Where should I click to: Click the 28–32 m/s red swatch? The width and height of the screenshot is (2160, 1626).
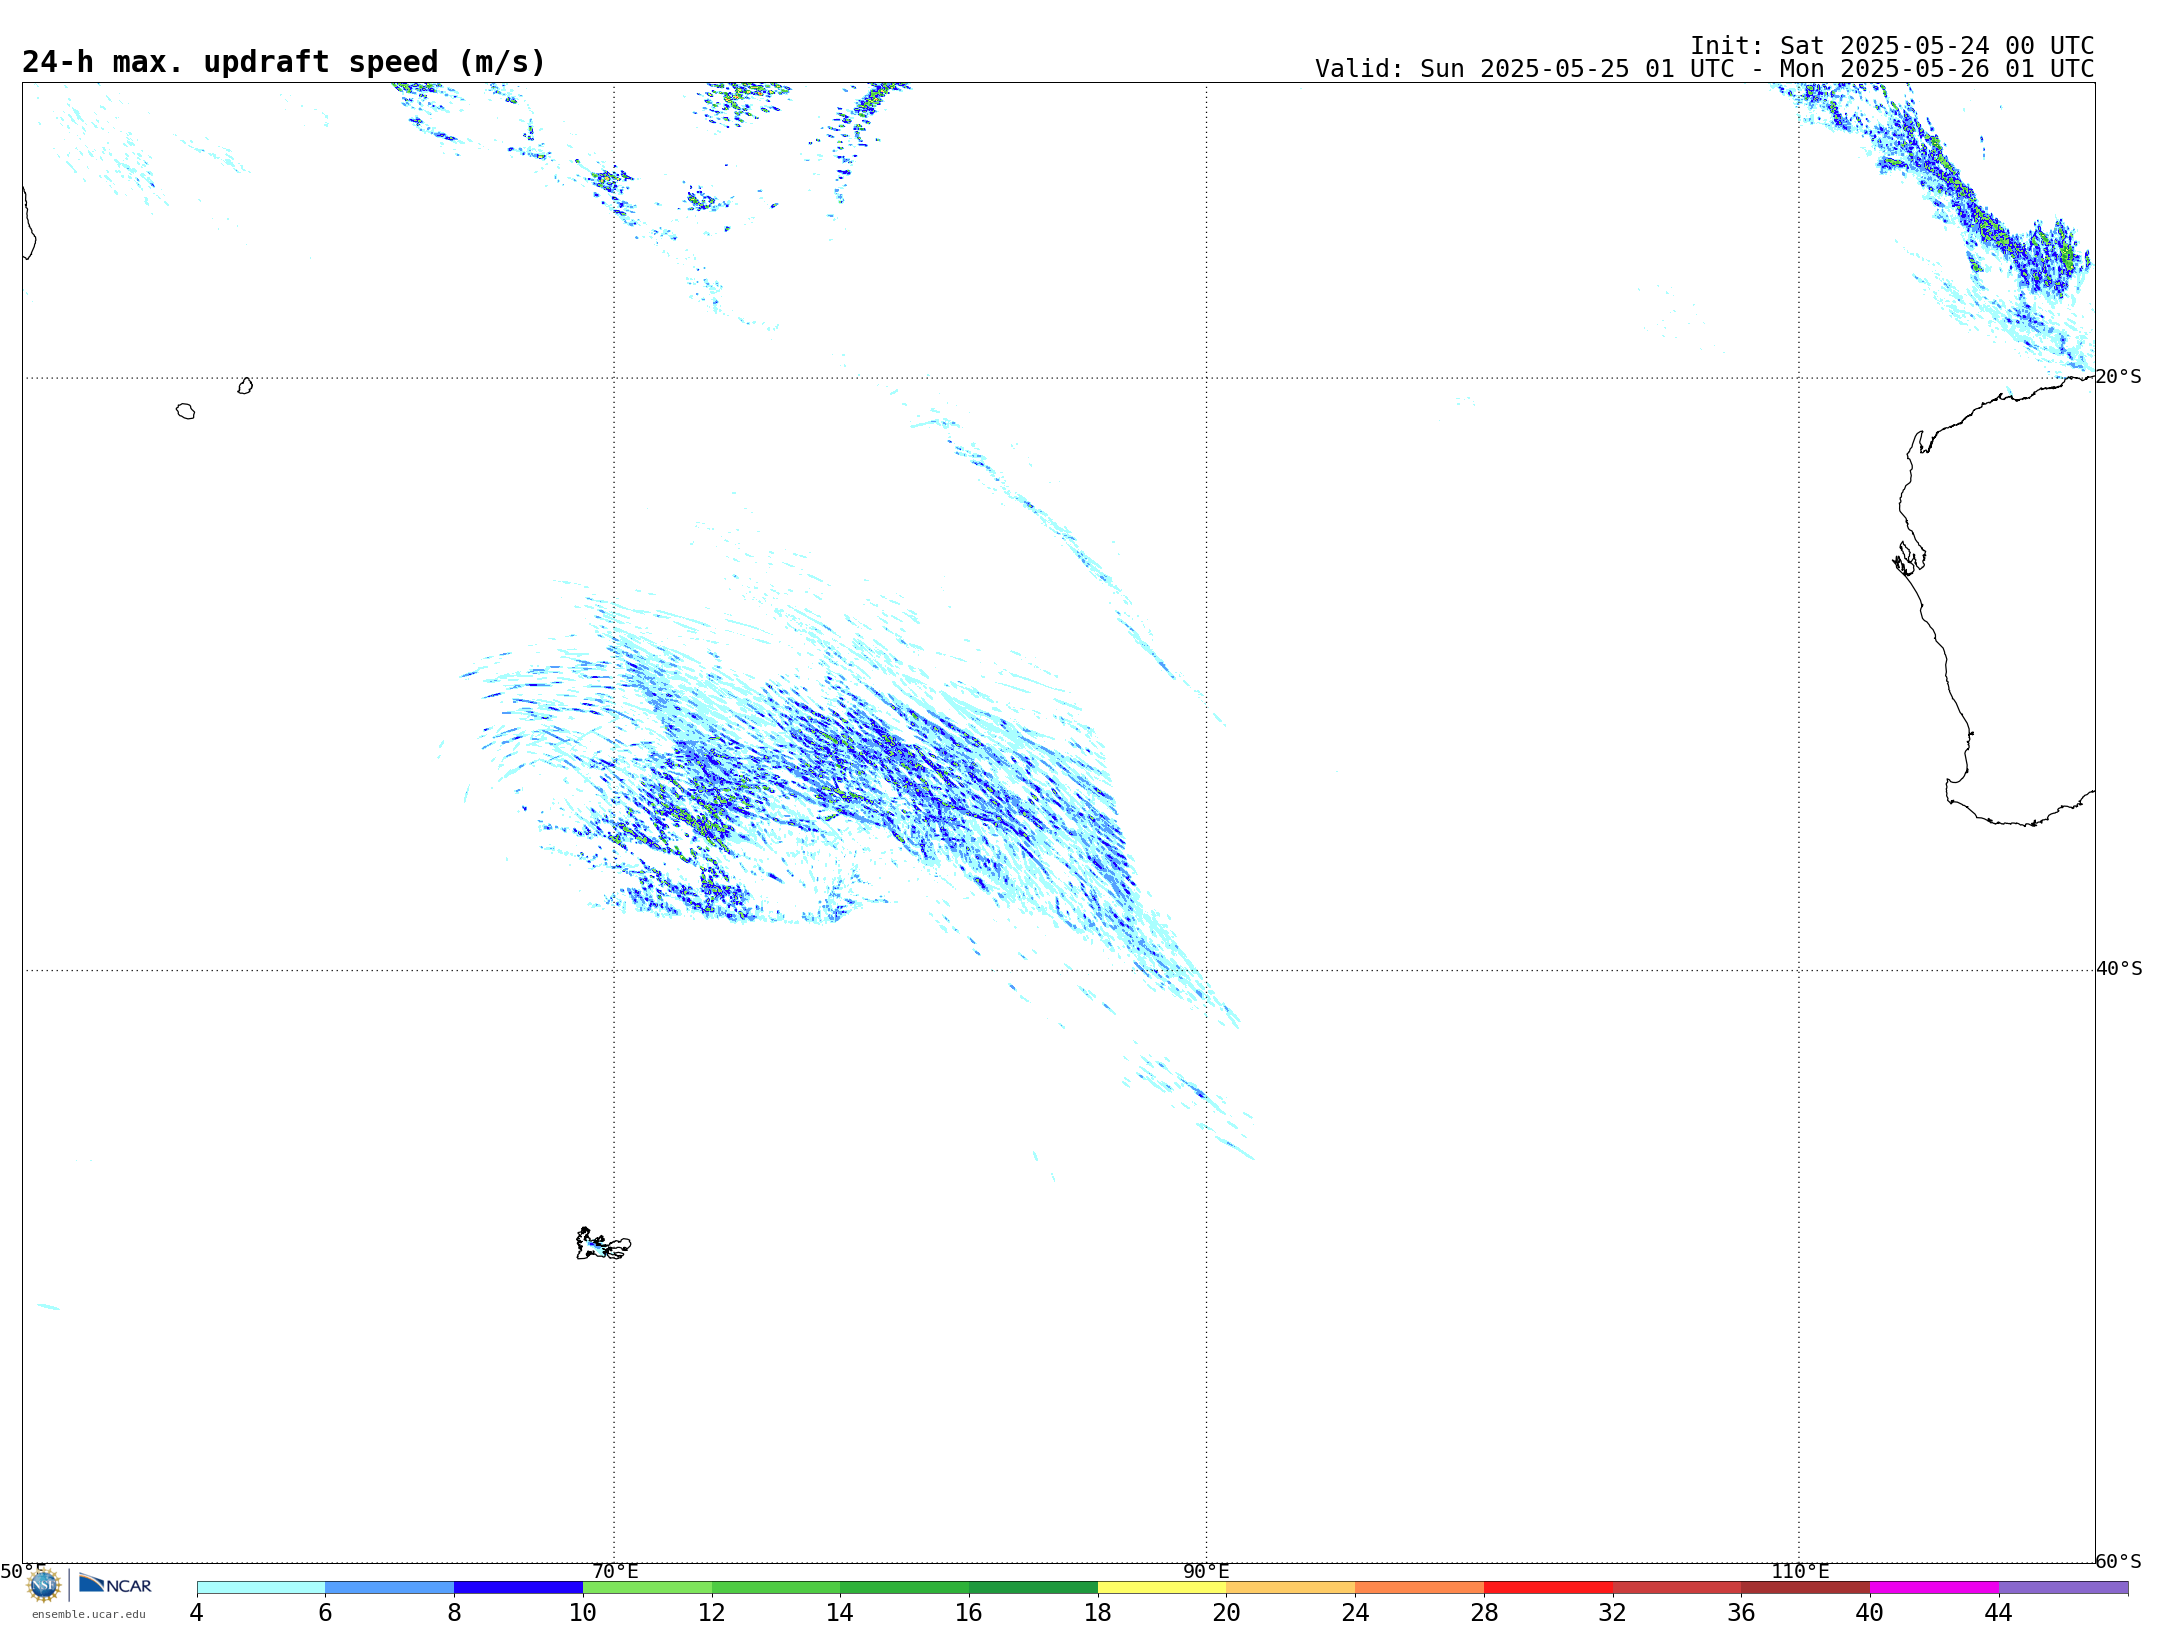point(1549,1587)
